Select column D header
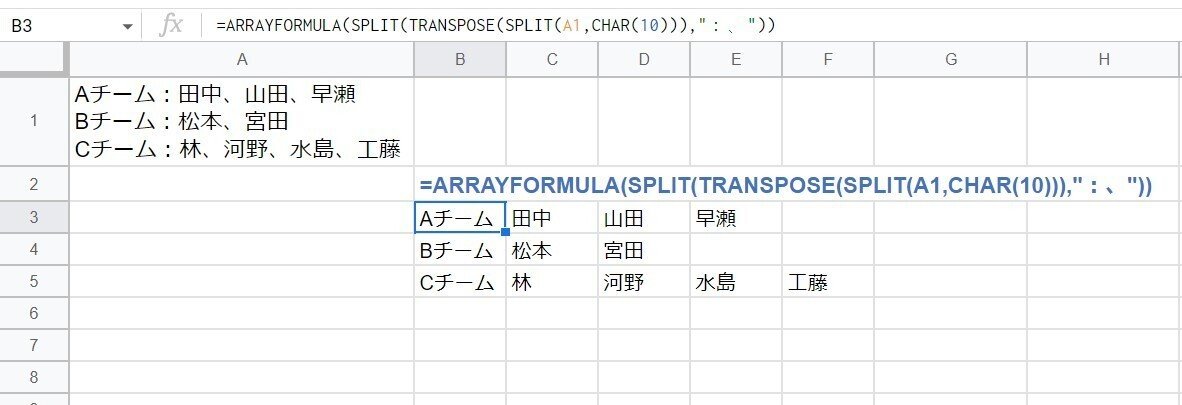 (644, 60)
